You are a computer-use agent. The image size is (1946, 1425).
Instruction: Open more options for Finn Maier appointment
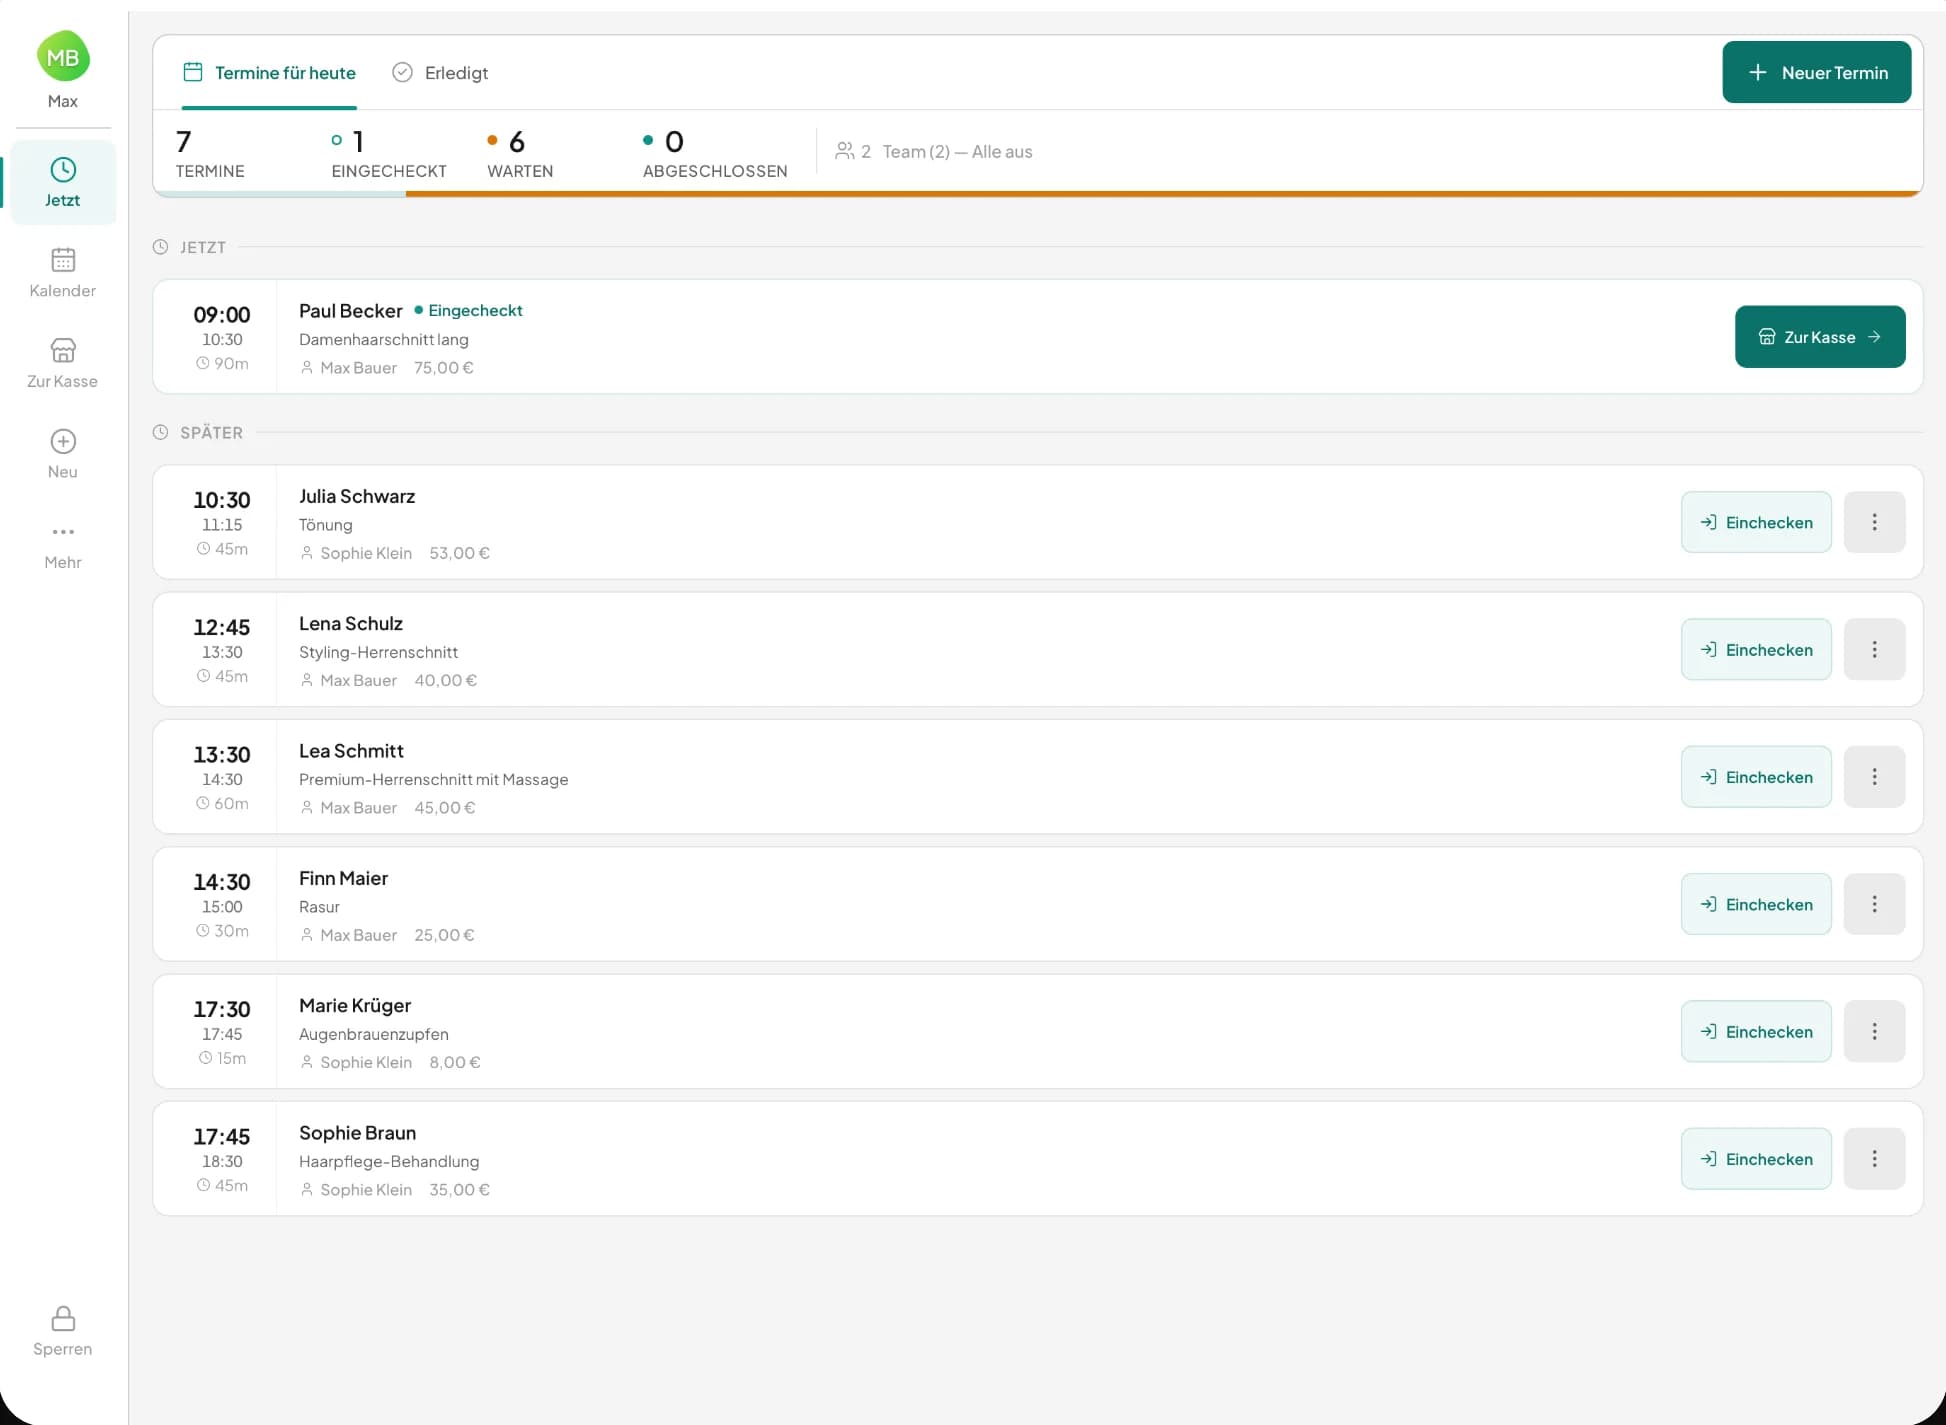pyautogui.click(x=1874, y=904)
